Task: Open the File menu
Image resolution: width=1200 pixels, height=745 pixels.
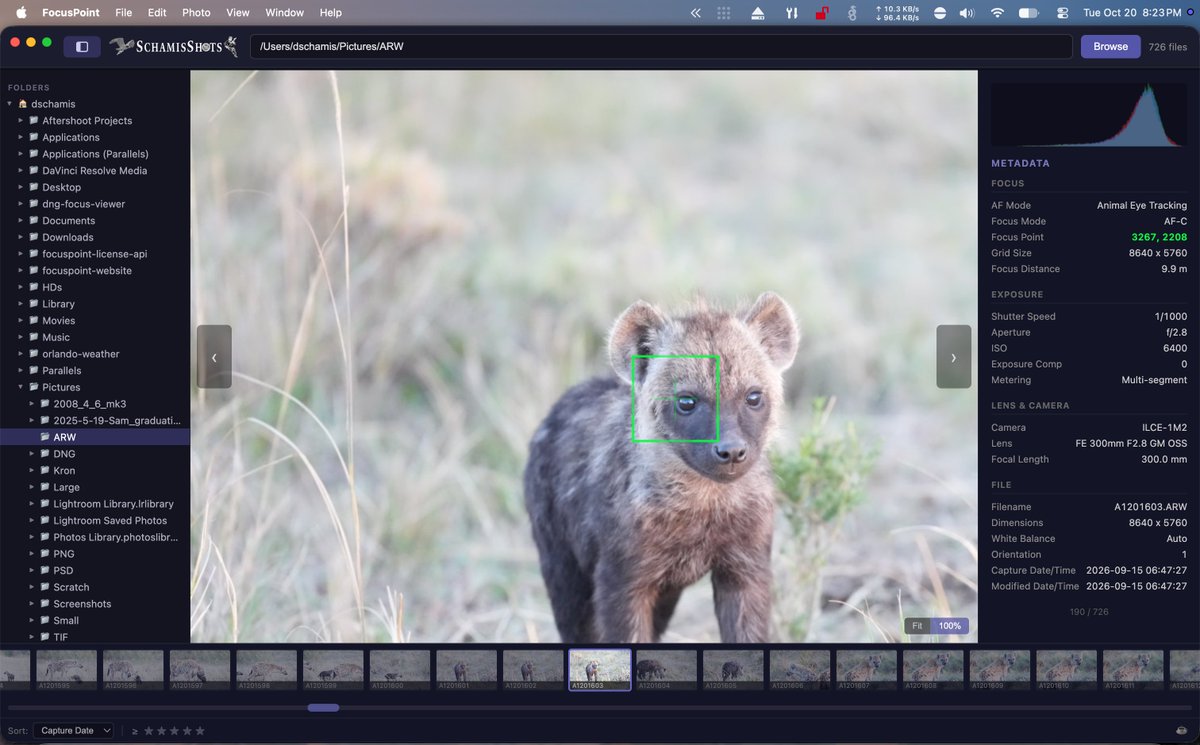Action: tap(123, 13)
